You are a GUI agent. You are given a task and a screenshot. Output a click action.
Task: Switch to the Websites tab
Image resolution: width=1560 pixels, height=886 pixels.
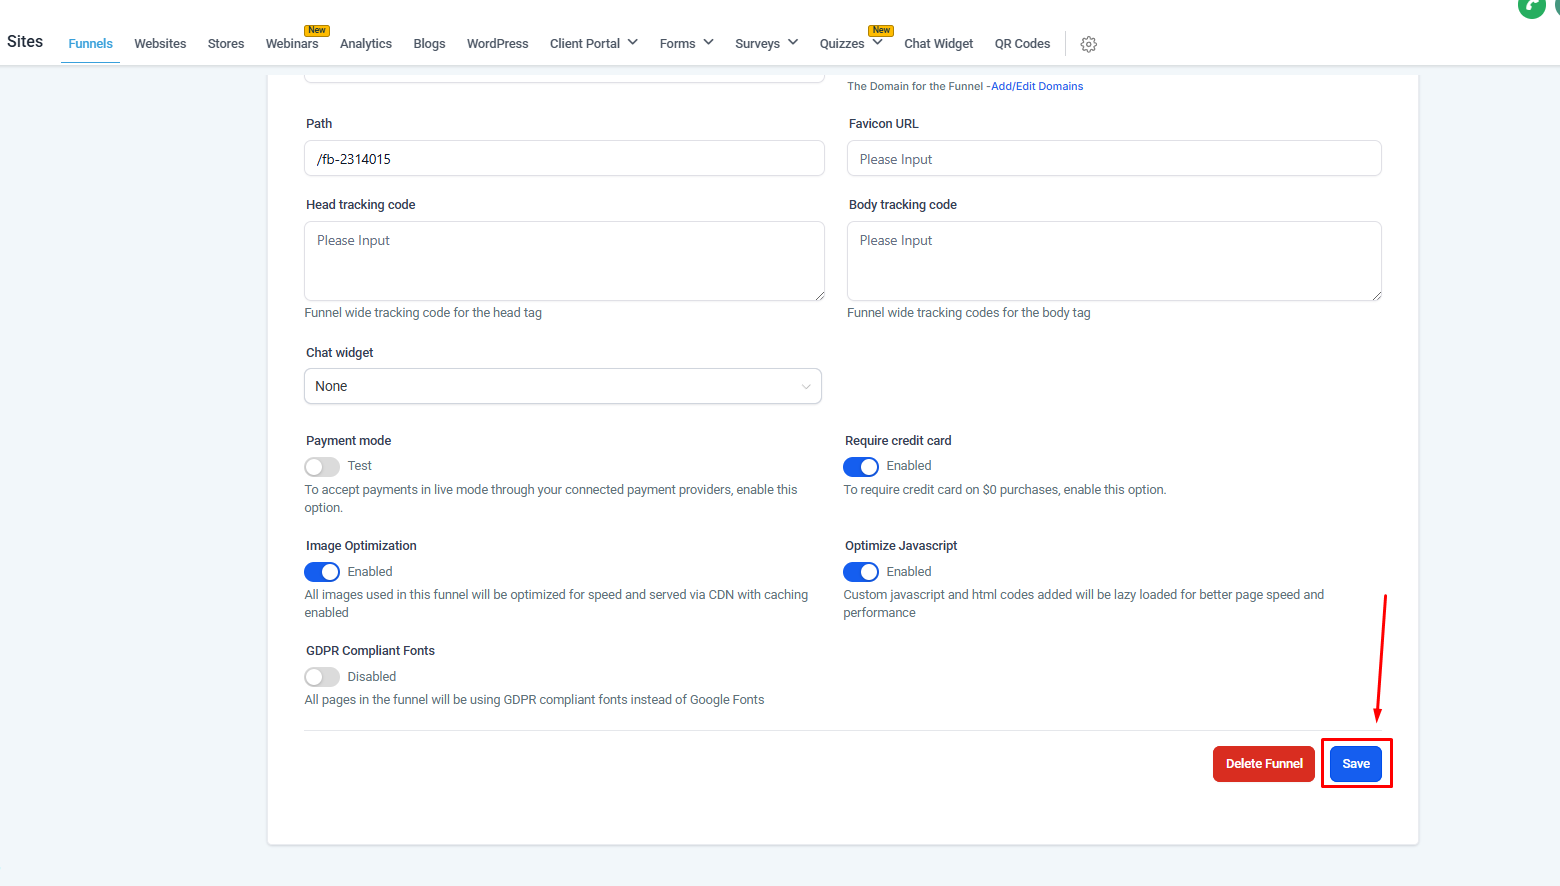click(160, 43)
